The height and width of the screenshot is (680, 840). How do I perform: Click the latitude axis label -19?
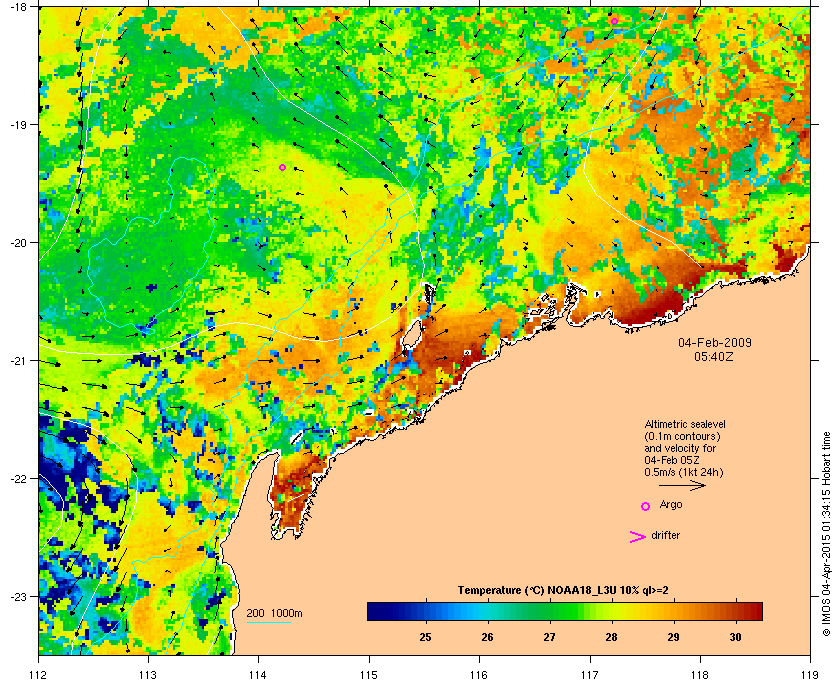18,125
